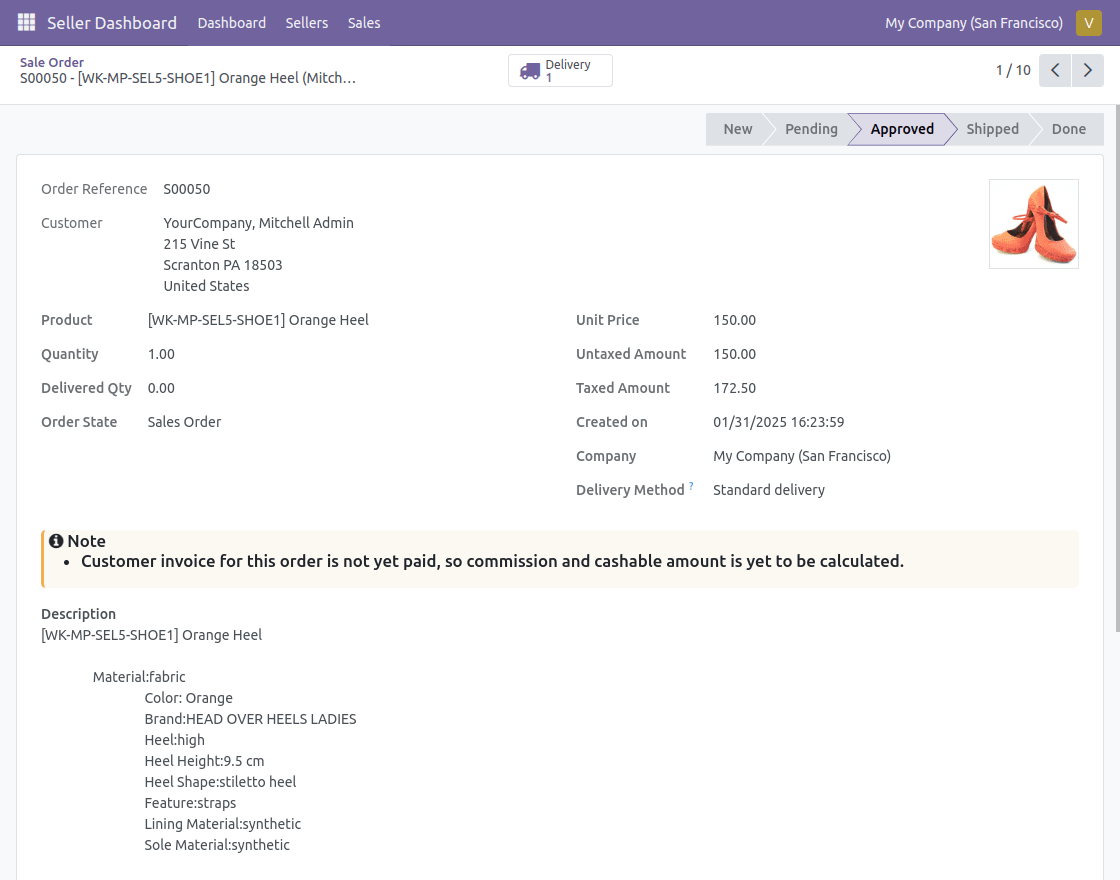The image size is (1120, 880).
Task: Open the Delivery Method help question mark
Action: [691, 485]
